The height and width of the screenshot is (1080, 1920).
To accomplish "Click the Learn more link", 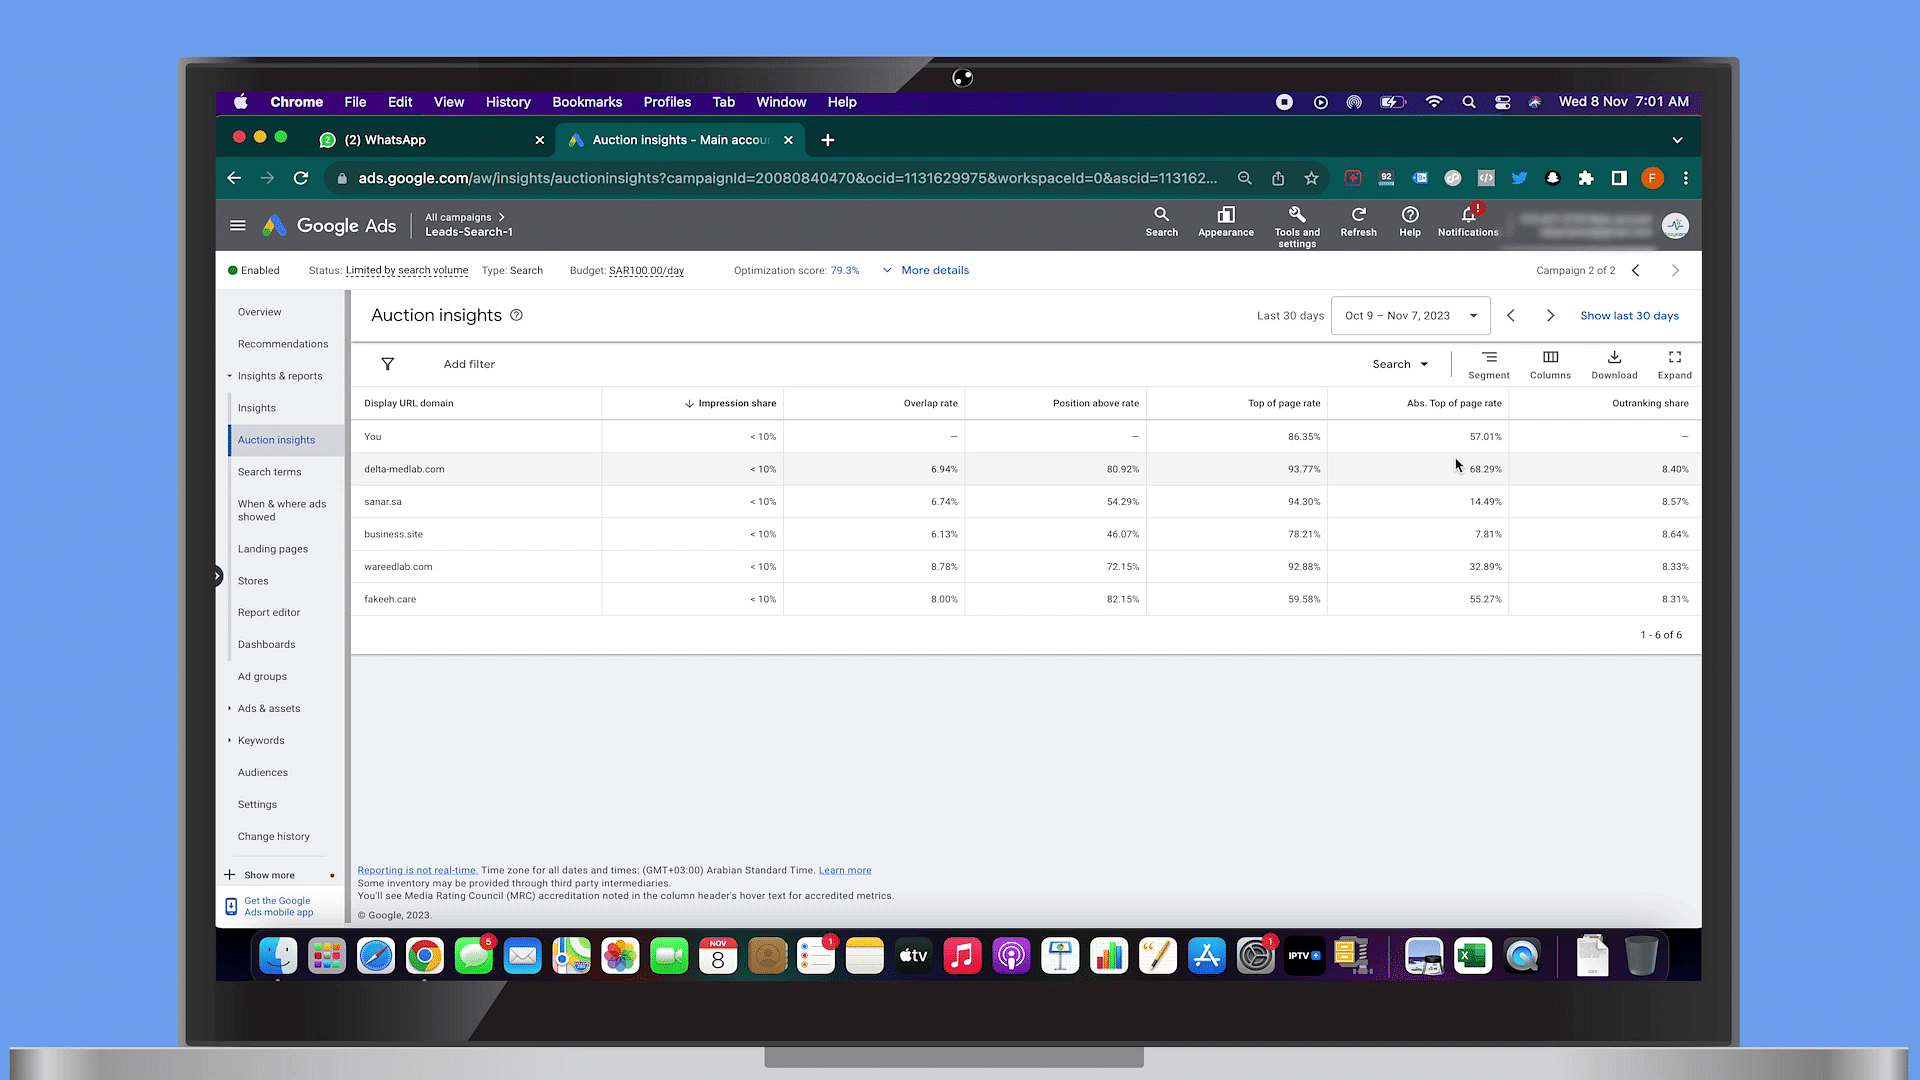I will click(x=844, y=870).
